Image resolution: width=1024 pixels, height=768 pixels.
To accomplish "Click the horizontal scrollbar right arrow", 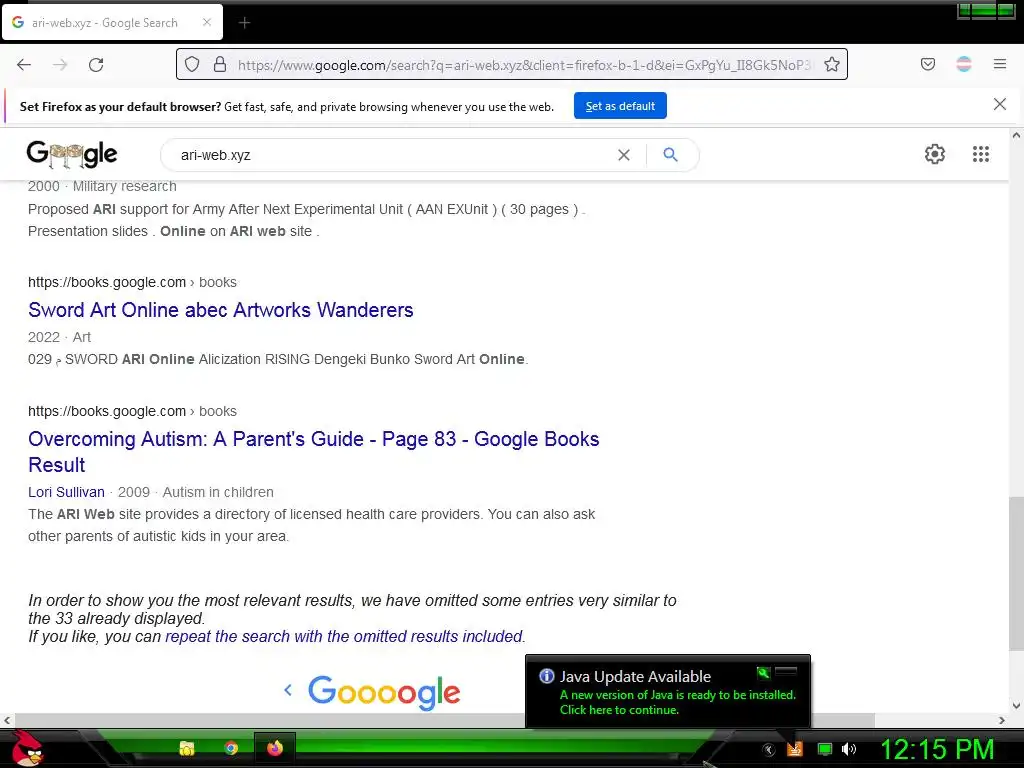I will 1002,720.
